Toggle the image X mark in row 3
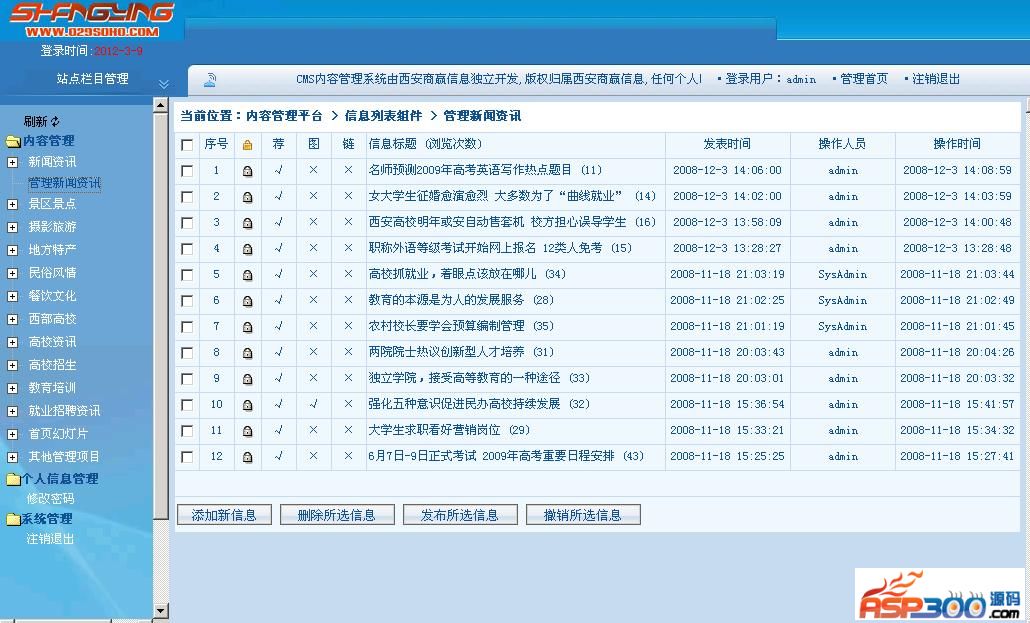 click(313, 222)
